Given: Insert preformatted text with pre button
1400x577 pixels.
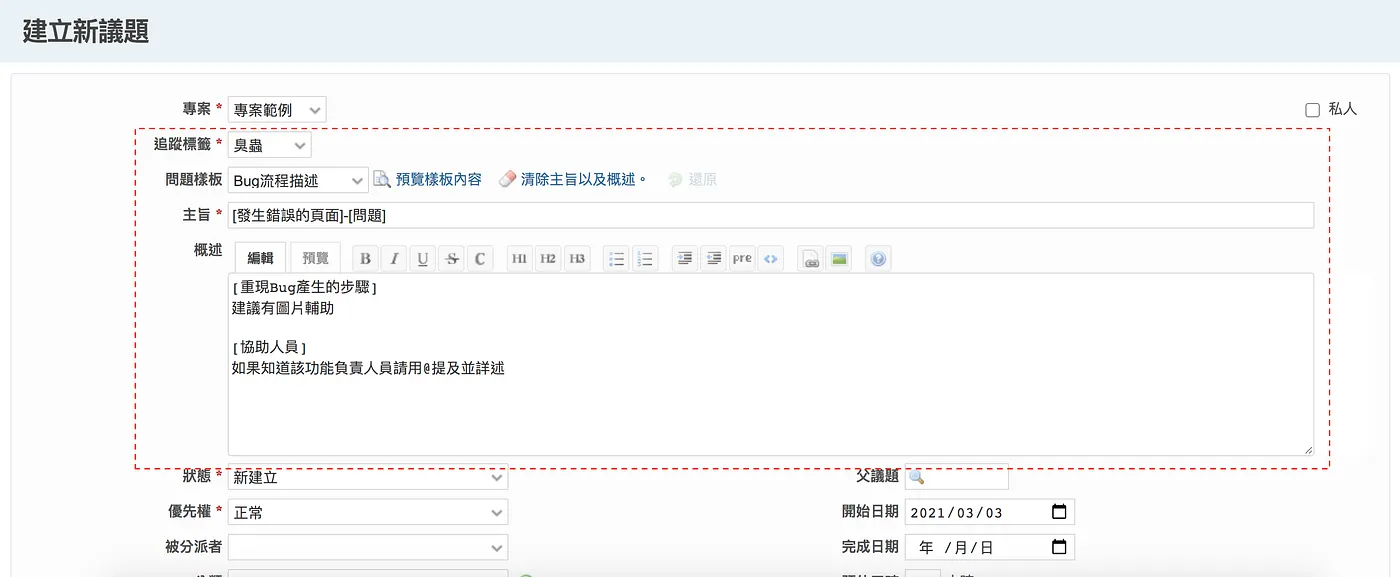Looking at the screenshot, I should click(742, 258).
